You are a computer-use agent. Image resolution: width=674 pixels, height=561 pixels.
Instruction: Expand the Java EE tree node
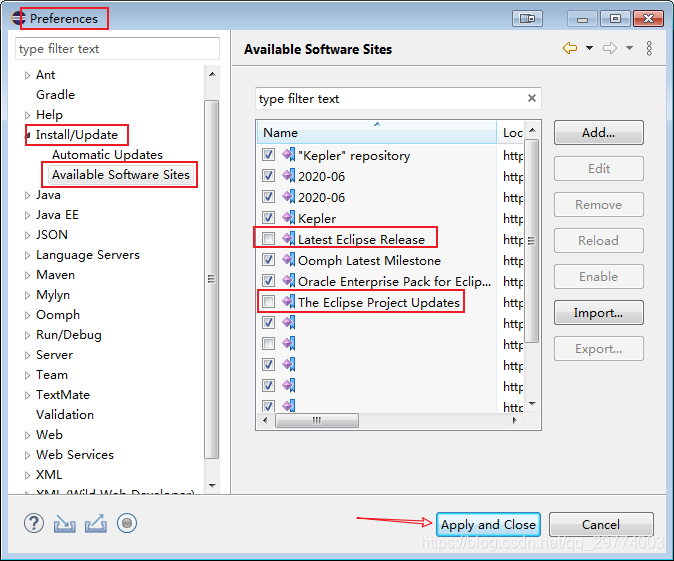(x=27, y=215)
